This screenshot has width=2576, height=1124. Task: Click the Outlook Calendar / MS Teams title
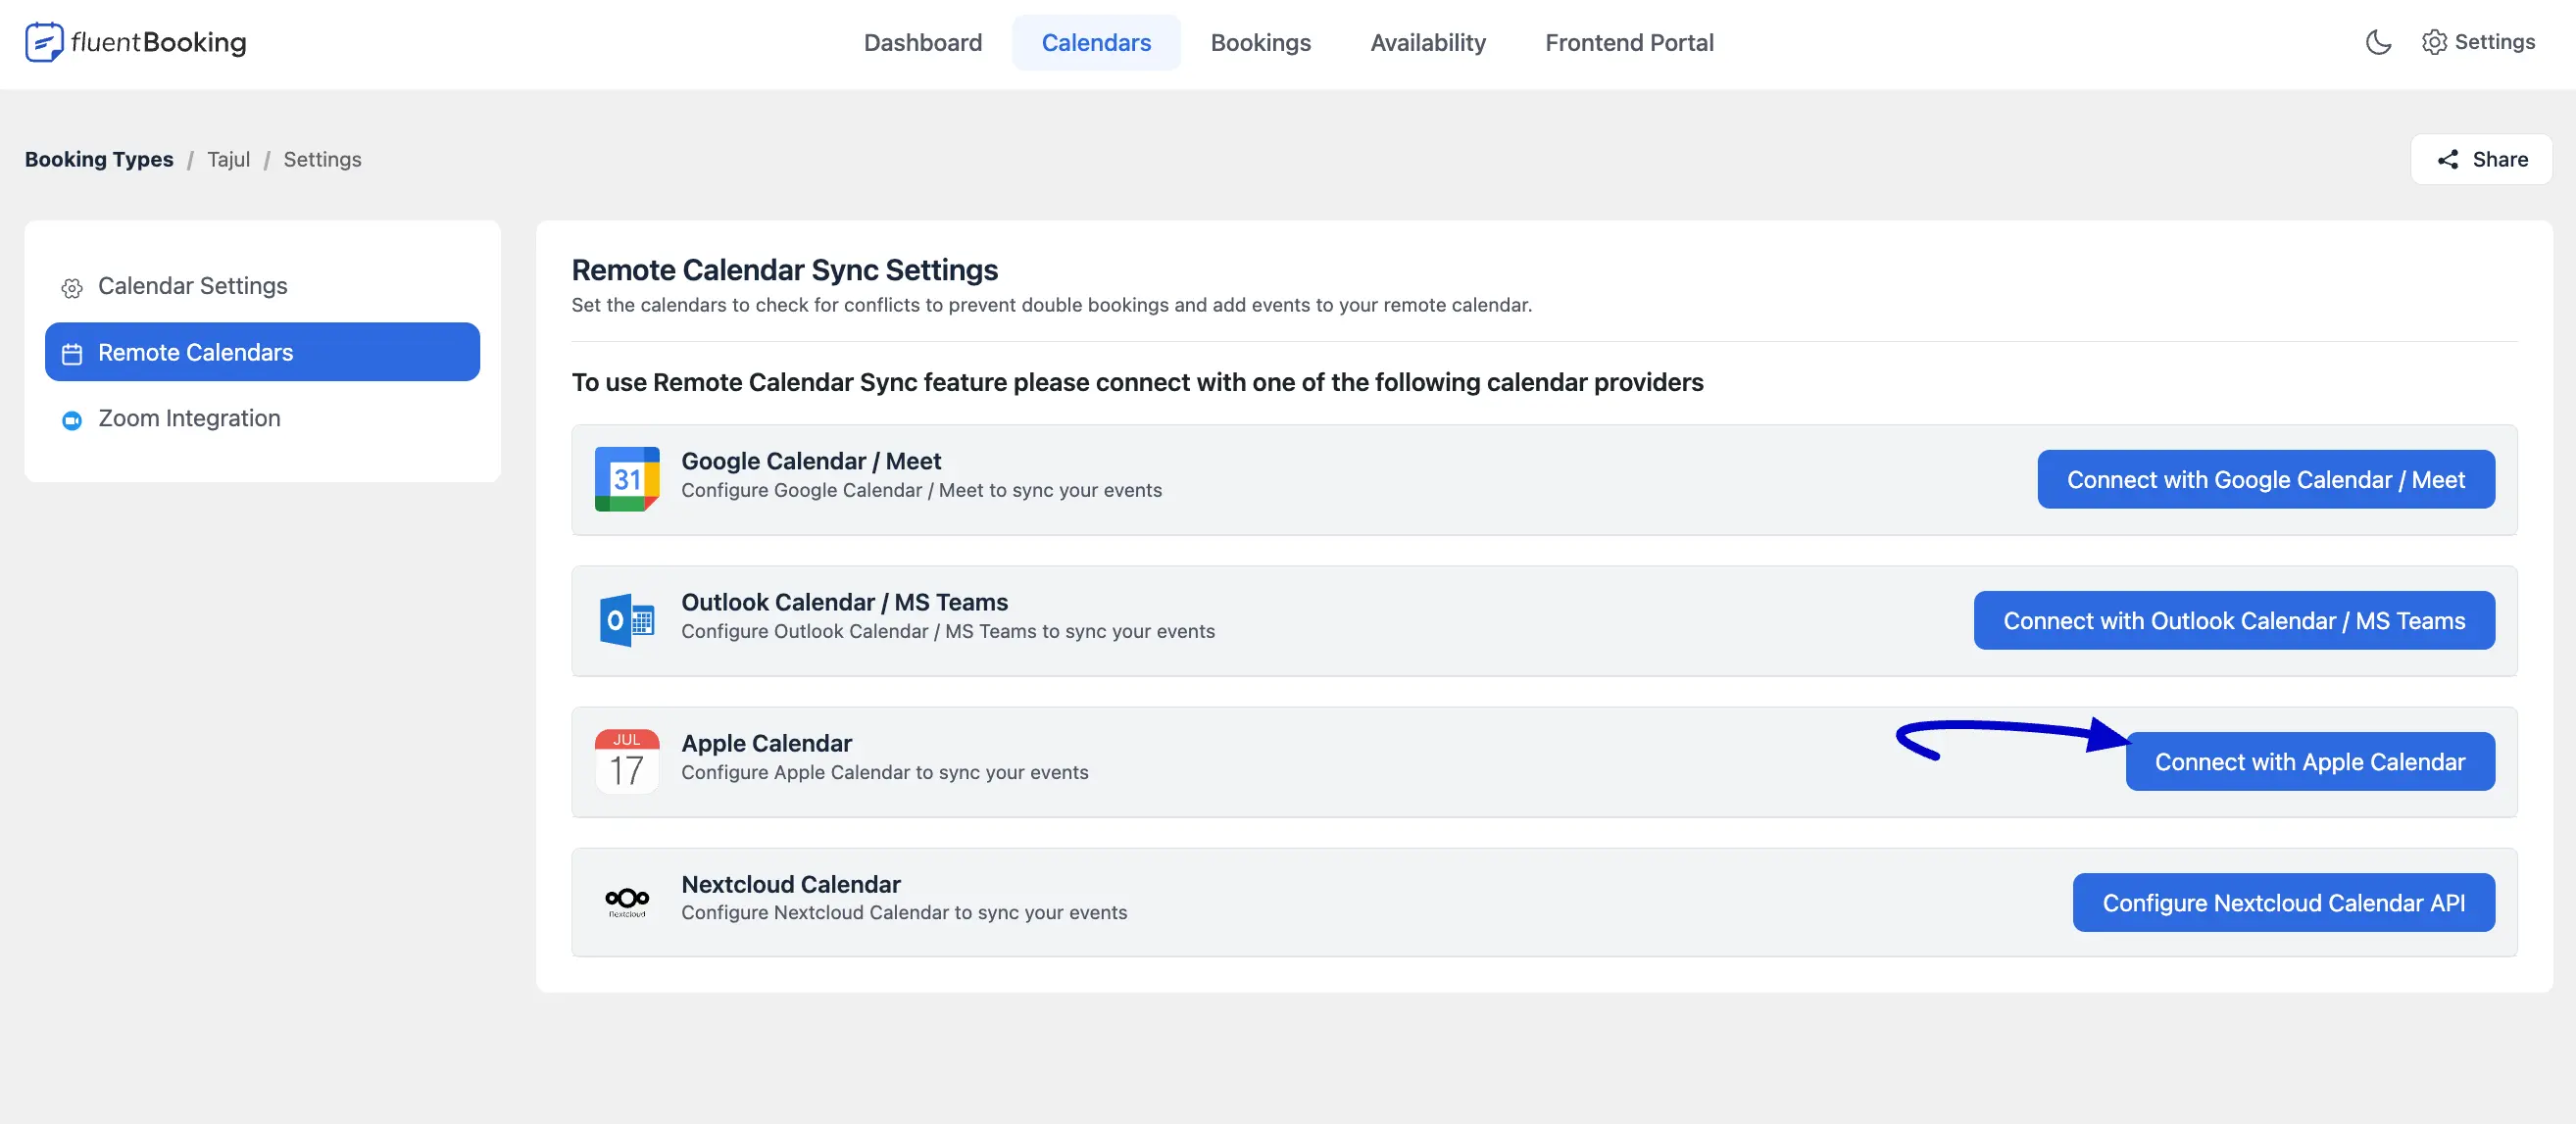(x=844, y=602)
